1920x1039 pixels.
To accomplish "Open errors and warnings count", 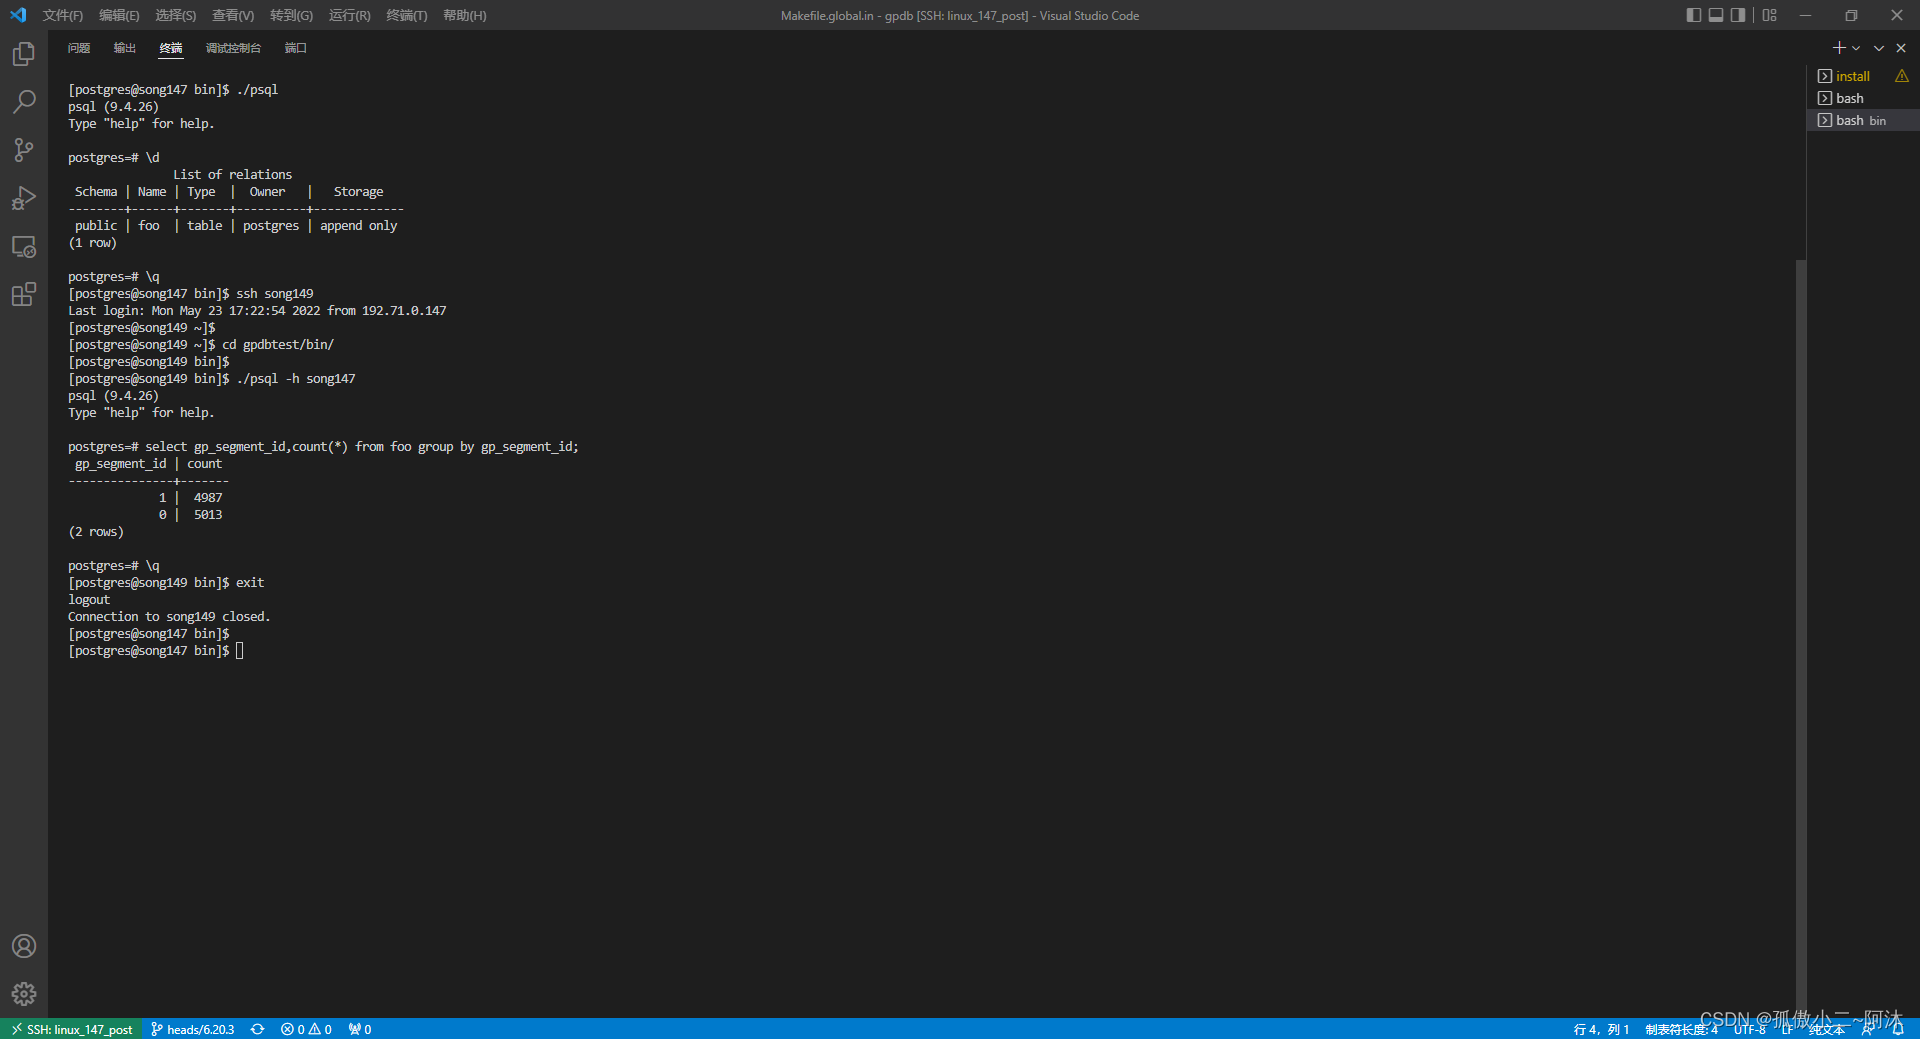I will [306, 1029].
